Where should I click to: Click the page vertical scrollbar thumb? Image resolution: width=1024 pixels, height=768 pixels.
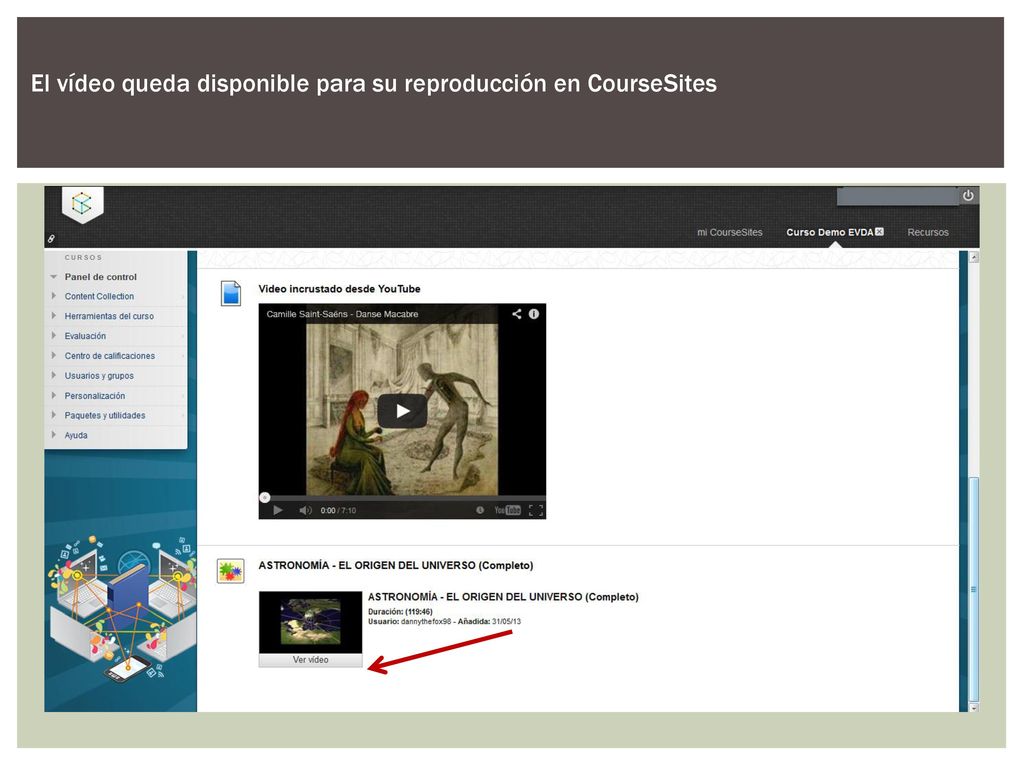[974, 589]
